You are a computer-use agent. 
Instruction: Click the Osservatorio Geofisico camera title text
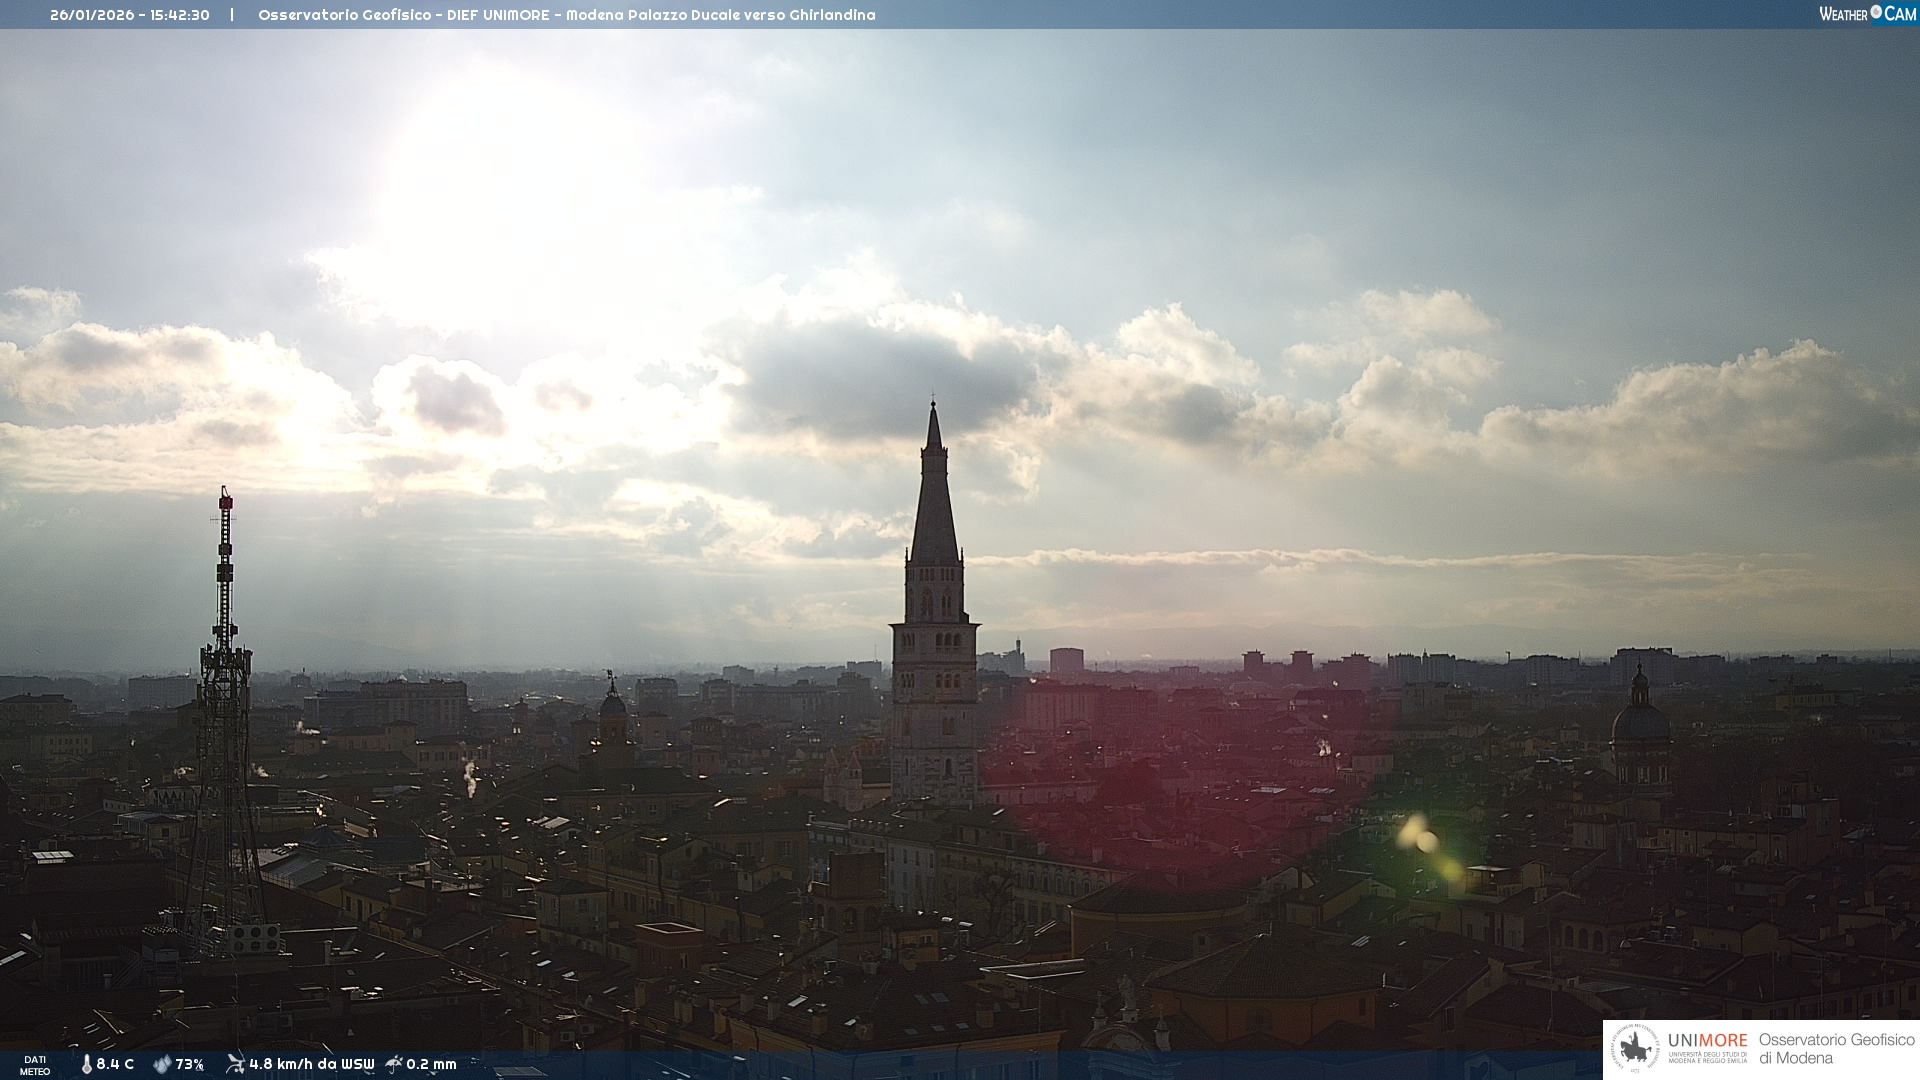tap(566, 15)
